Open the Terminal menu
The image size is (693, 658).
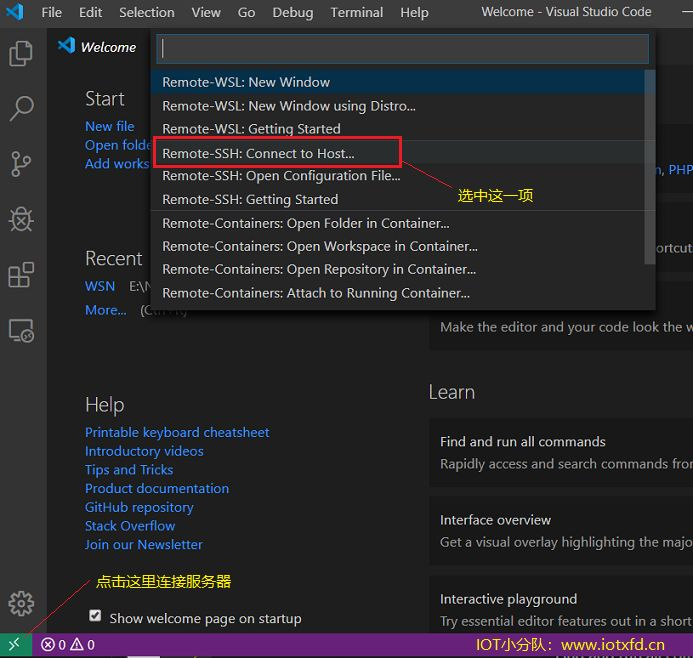click(357, 12)
